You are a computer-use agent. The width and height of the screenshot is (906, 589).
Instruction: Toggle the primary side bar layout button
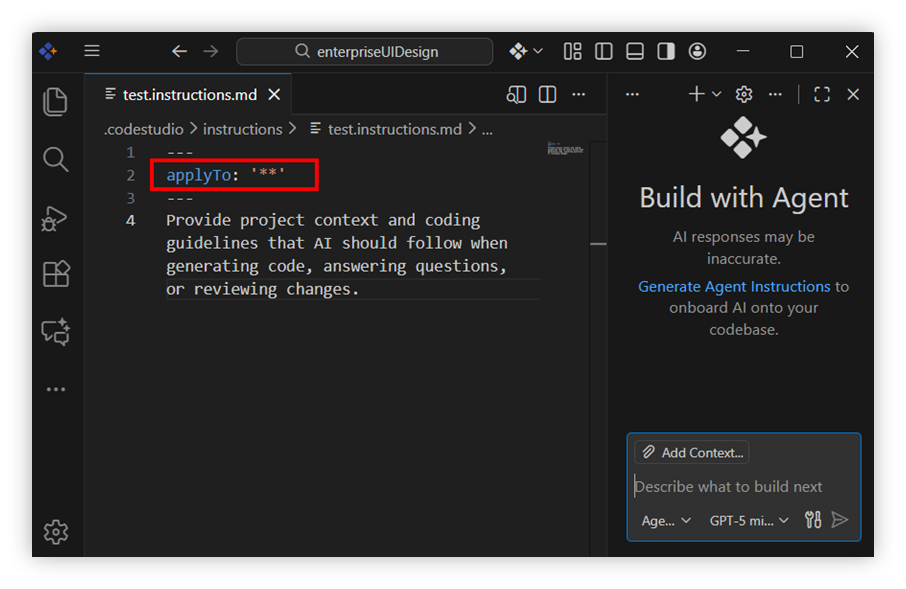point(604,51)
